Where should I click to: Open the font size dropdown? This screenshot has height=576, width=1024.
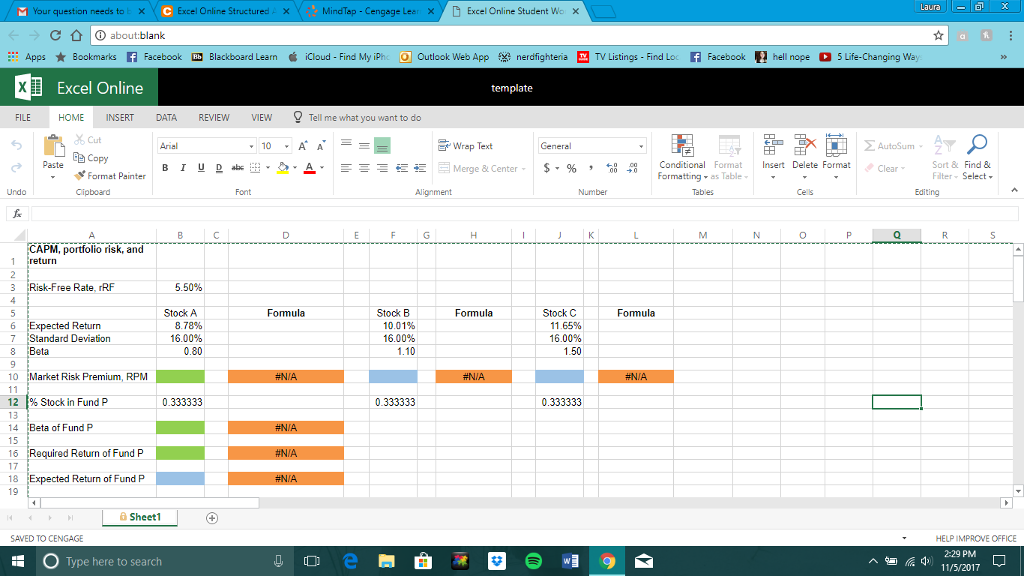click(x=286, y=146)
